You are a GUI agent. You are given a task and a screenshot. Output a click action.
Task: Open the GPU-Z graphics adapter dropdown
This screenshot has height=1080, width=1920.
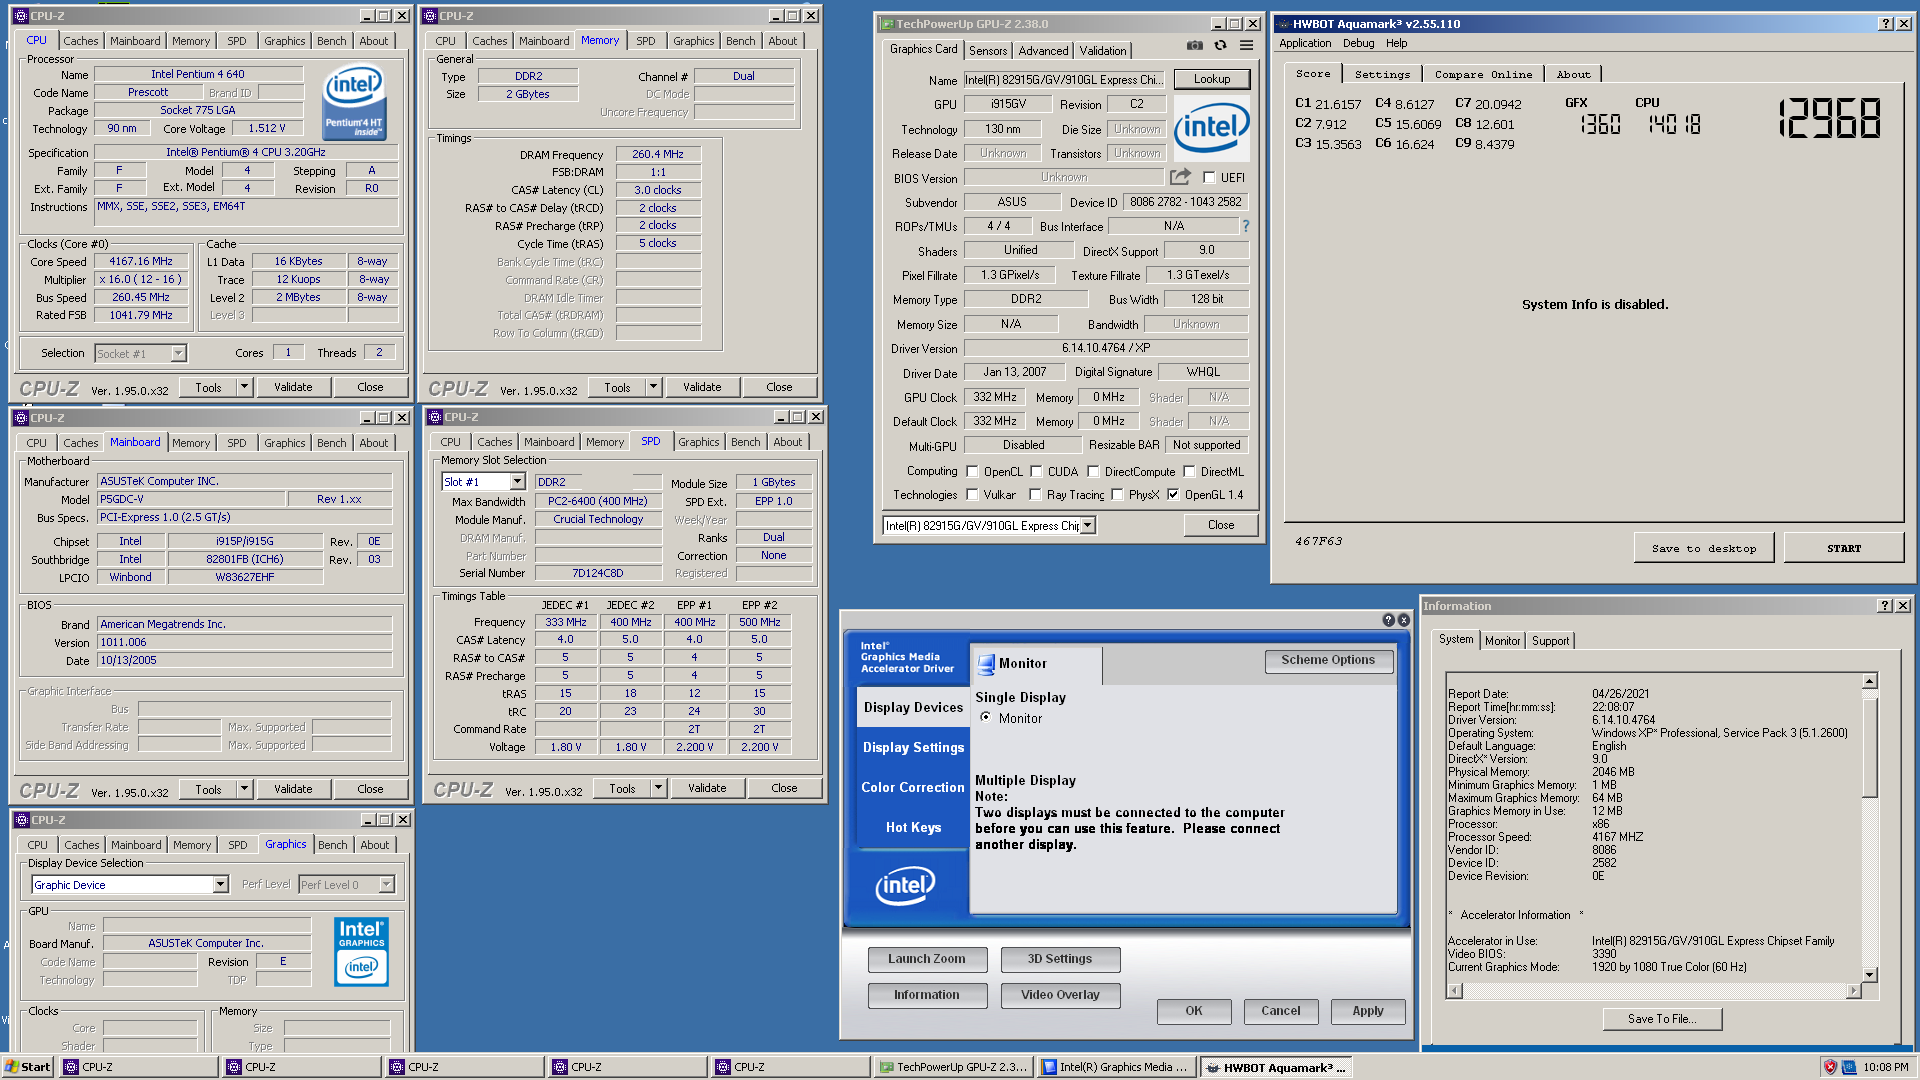pos(1088,525)
